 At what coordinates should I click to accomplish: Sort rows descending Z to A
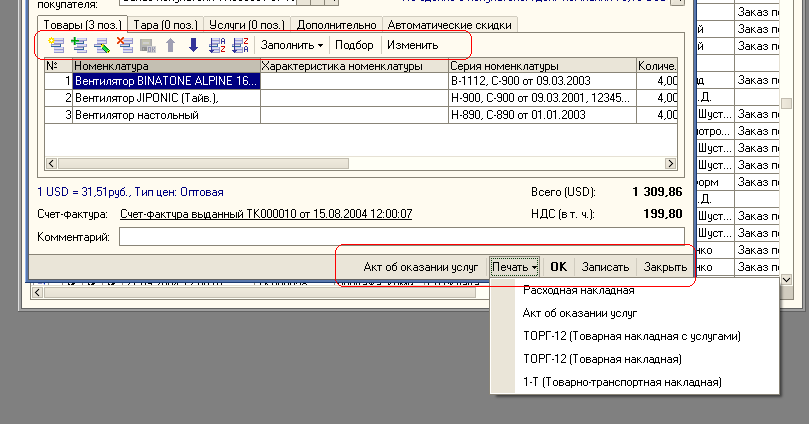click(240, 45)
